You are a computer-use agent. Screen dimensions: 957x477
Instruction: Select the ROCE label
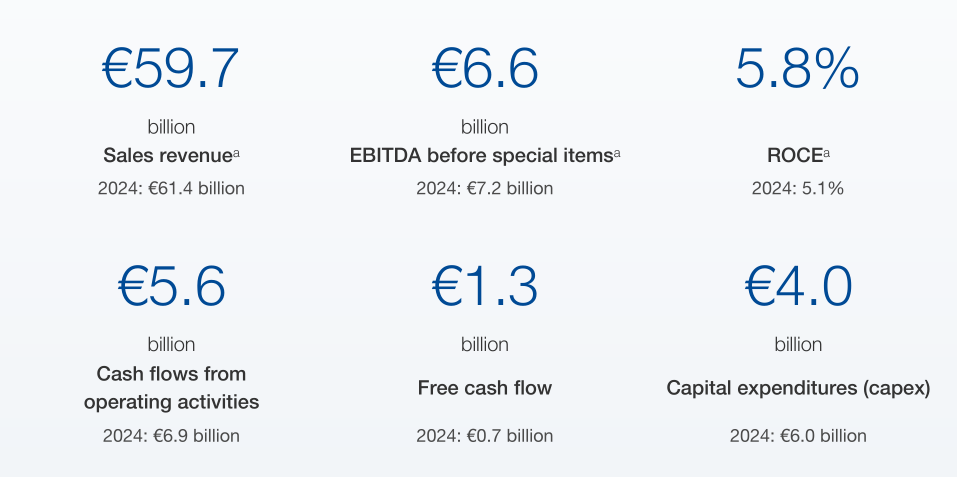[x=792, y=156]
